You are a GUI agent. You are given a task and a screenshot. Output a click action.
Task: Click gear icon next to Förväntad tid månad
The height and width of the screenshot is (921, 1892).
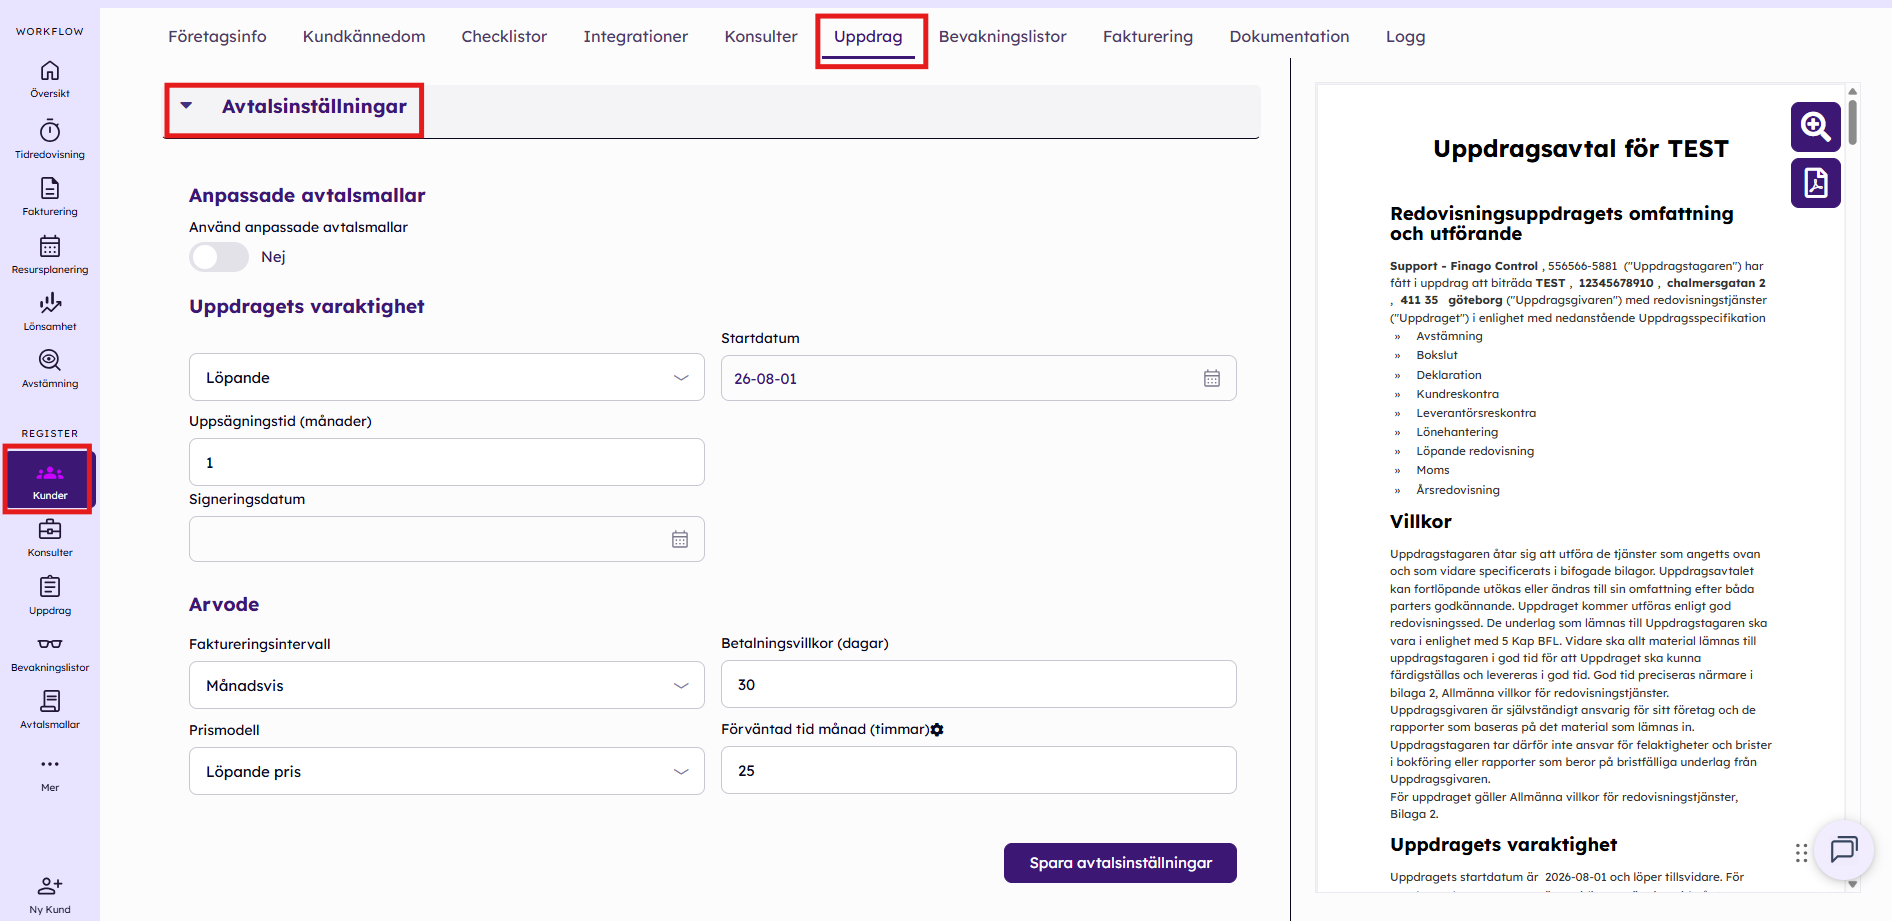pyautogui.click(x=937, y=730)
